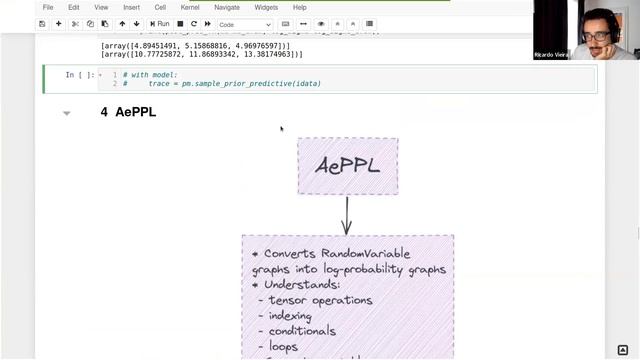Cut the selected cell with scissors icon
Screen dimensions: 640x360
coord(75,24)
